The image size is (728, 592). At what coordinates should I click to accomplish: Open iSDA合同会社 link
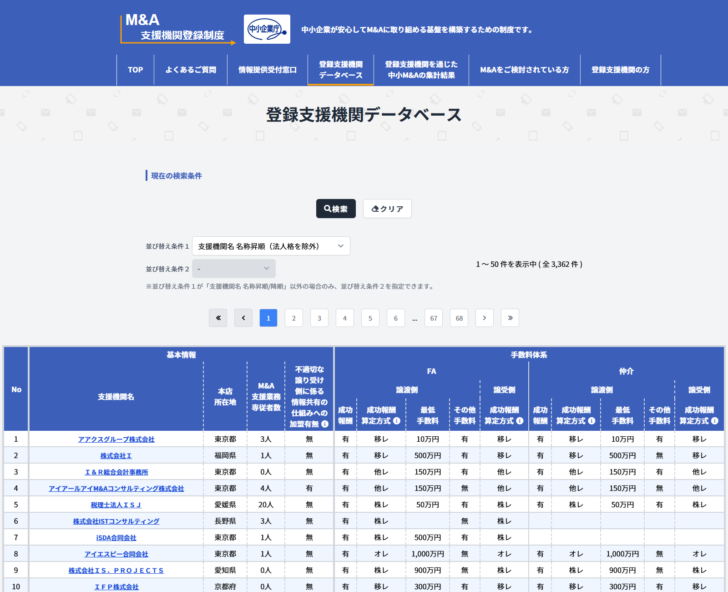pyautogui.click(x=116, y=538)
